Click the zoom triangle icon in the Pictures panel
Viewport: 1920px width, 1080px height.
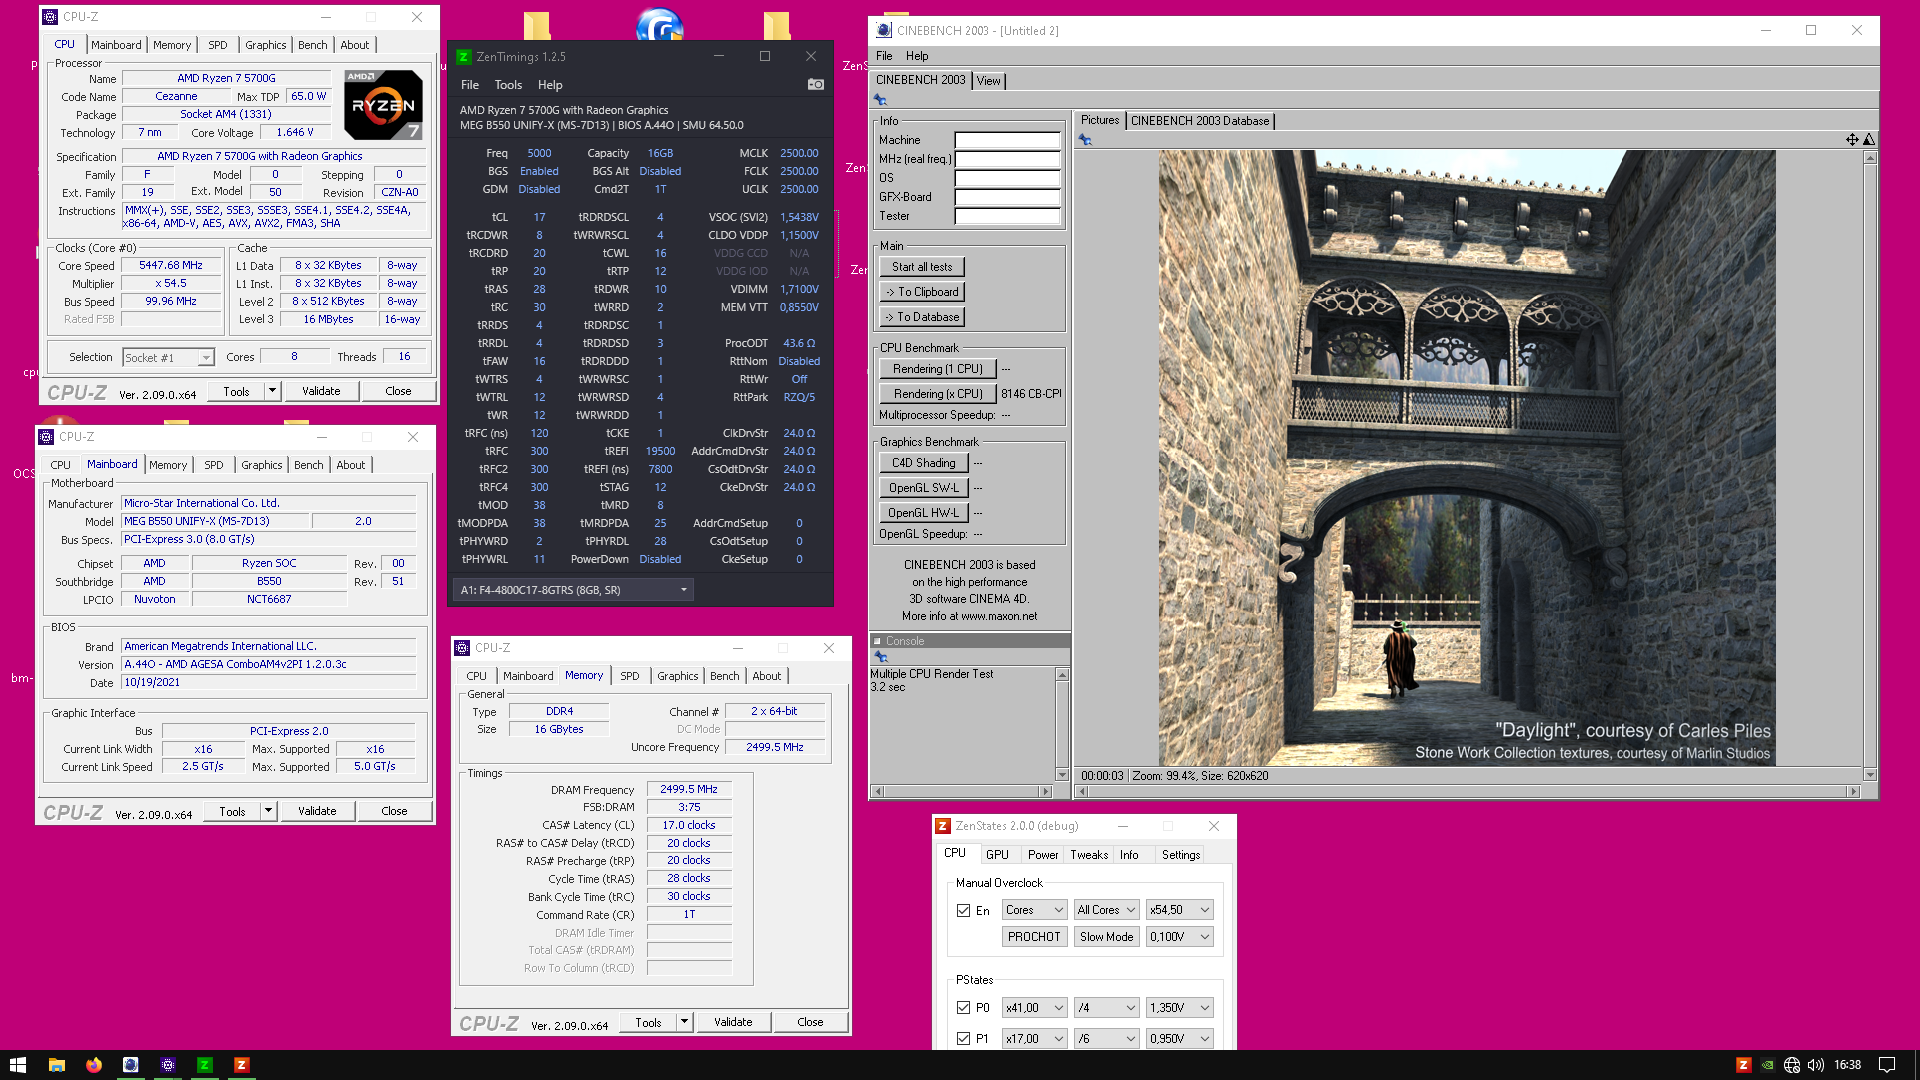(x=1868, y=140)
